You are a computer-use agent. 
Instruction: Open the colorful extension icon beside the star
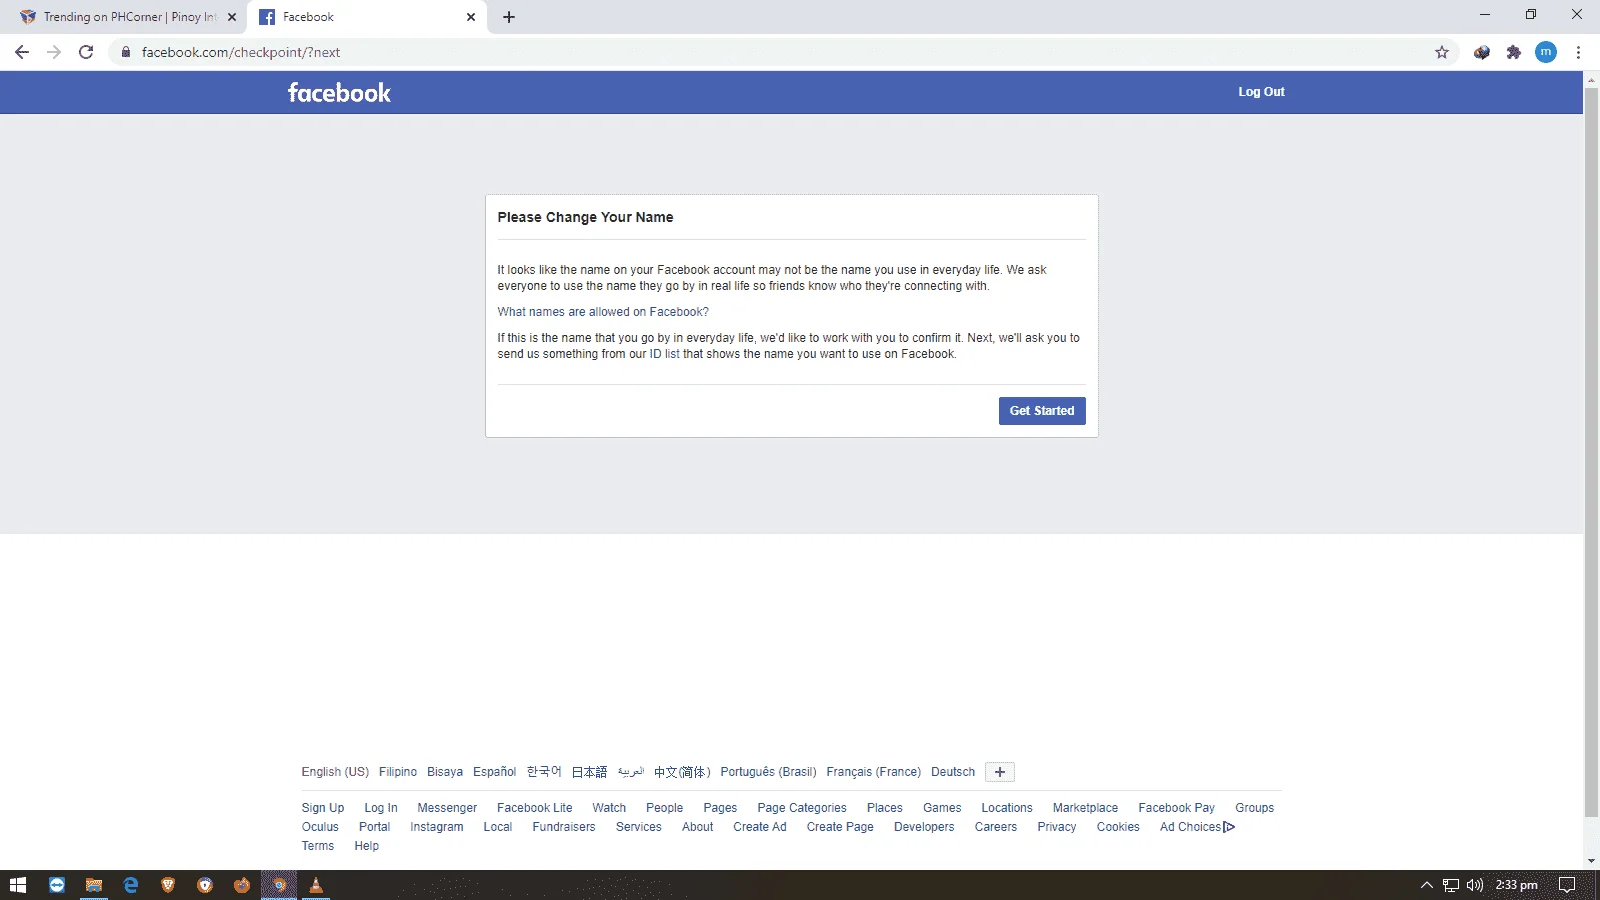click(x=1482, y=52)
